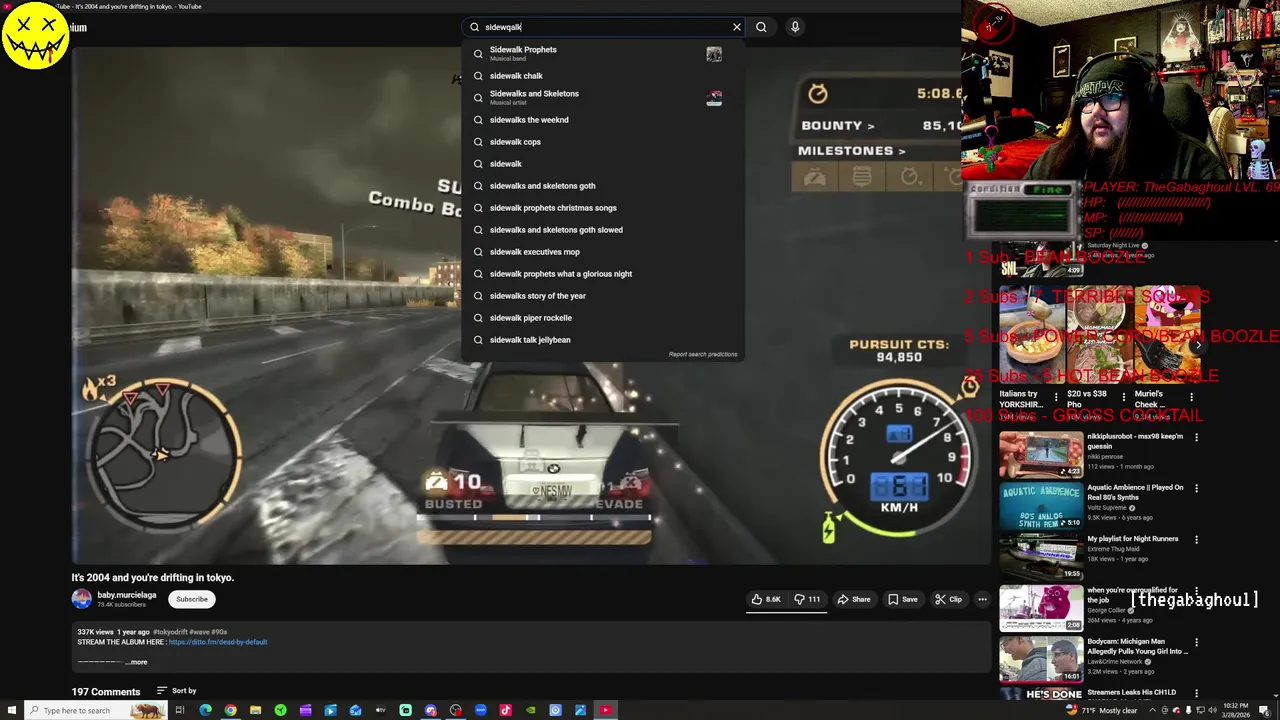1280x720 pixels.
Task: Choose the 'Sidewalk Prophets' suggestion
Action: pyautogui.click(x=602, y=53)
